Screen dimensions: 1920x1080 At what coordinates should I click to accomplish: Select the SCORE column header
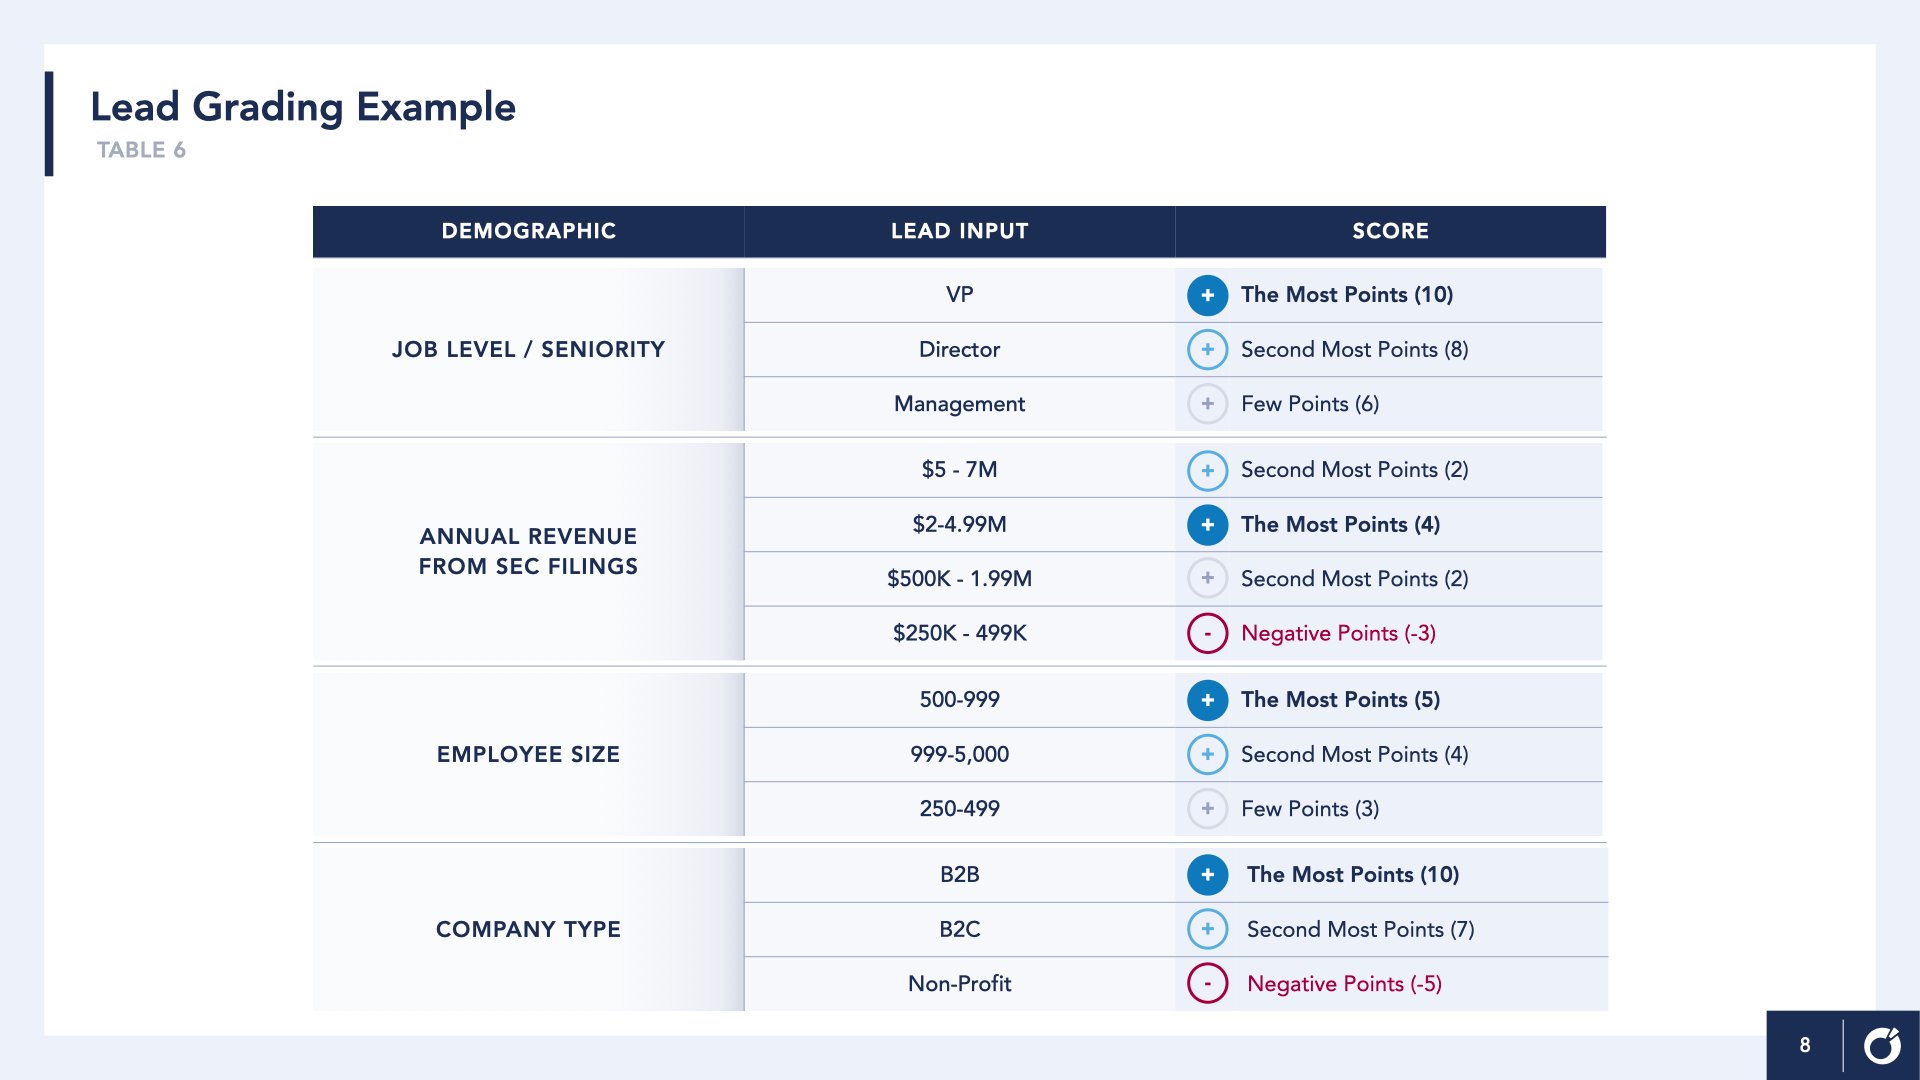[x=1390, y=231]
